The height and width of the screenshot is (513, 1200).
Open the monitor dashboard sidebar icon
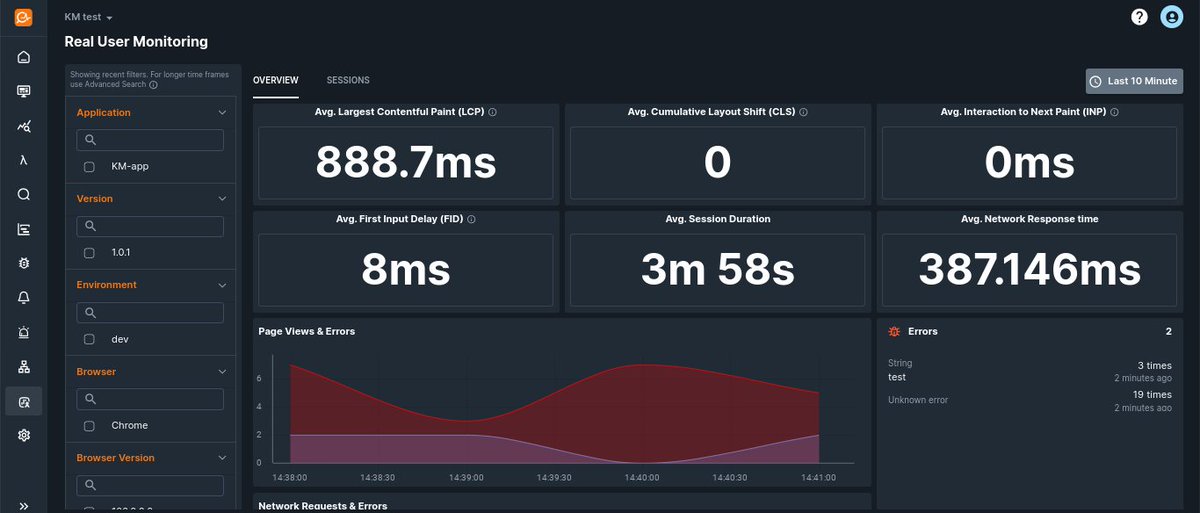(x=24, y=91)
